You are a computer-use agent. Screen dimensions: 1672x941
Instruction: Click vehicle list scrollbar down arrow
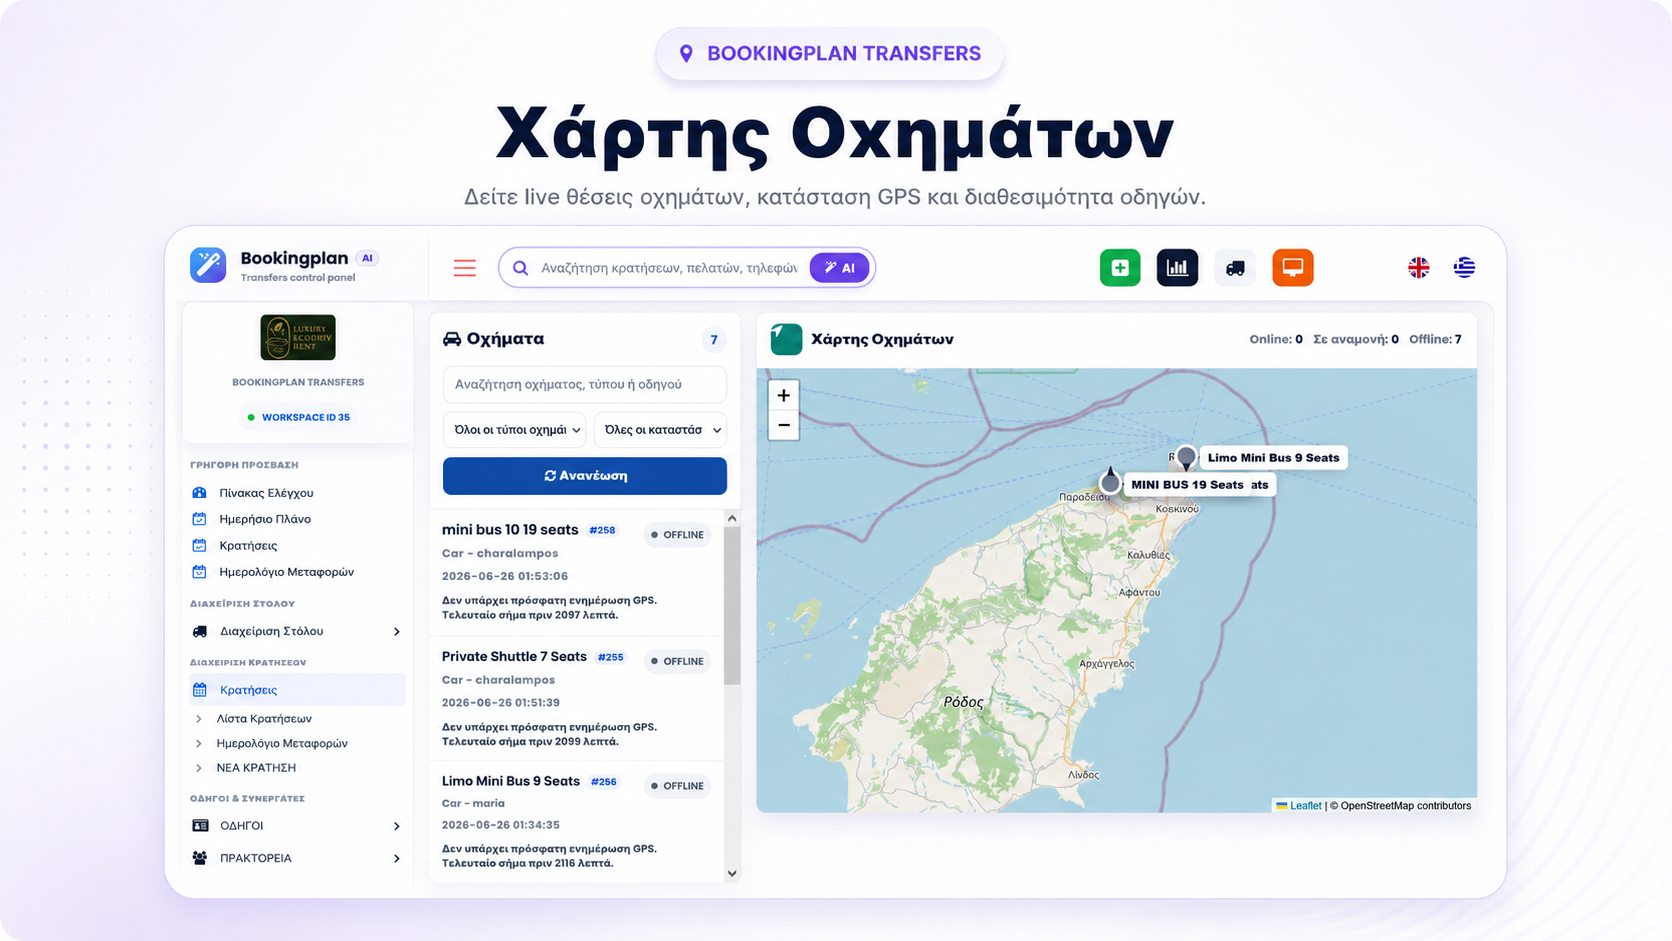[732, 874]
